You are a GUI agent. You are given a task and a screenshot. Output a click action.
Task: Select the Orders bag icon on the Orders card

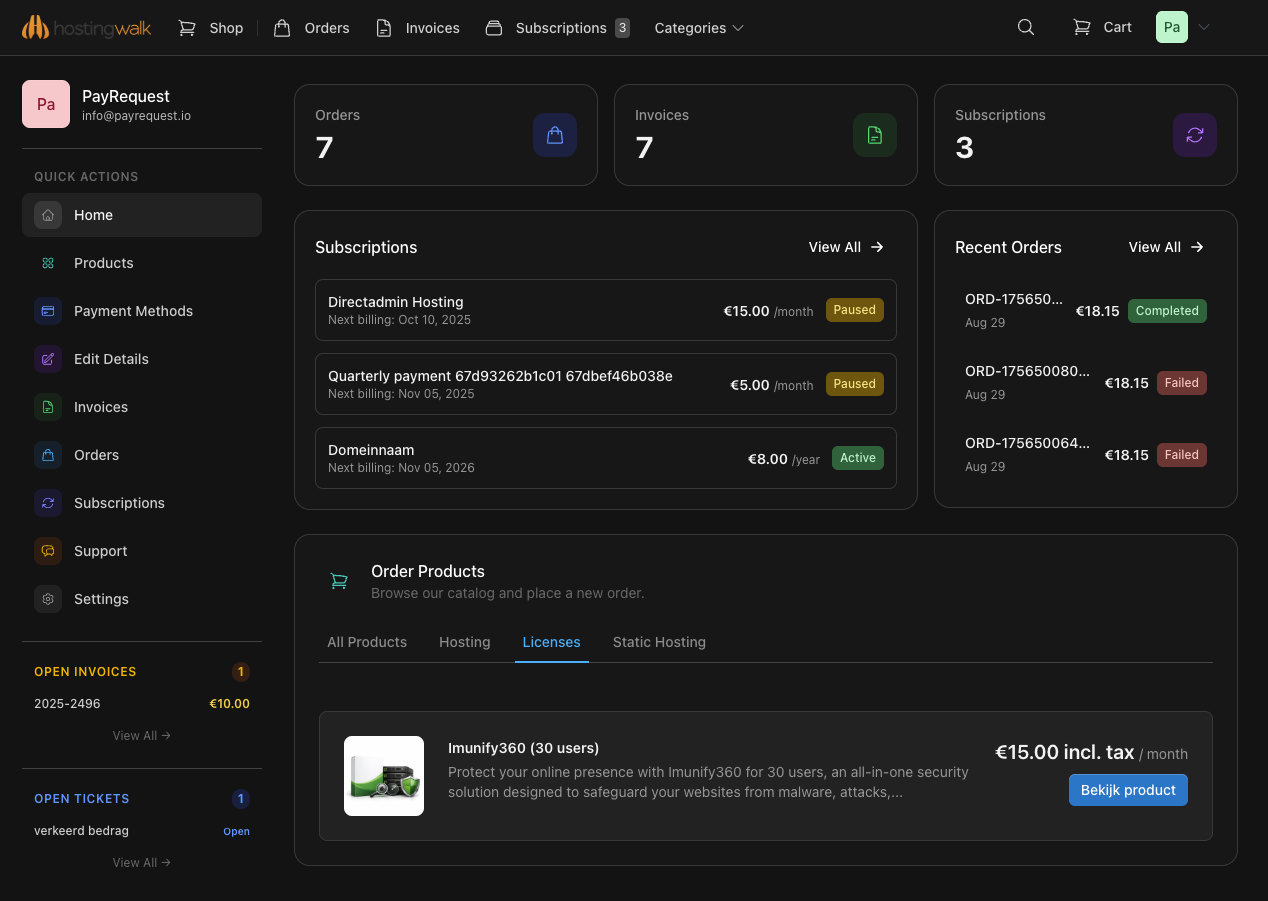coord(555,134)
